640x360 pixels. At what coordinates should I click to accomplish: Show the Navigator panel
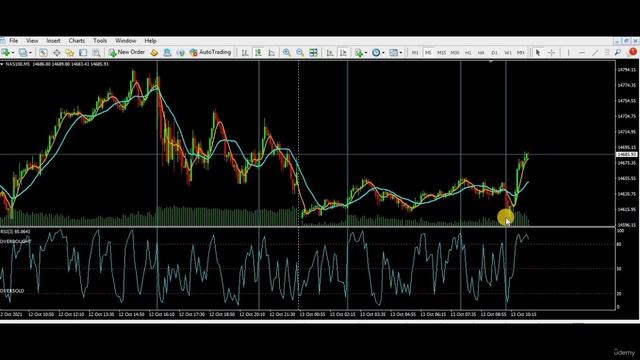click(70, 53)
